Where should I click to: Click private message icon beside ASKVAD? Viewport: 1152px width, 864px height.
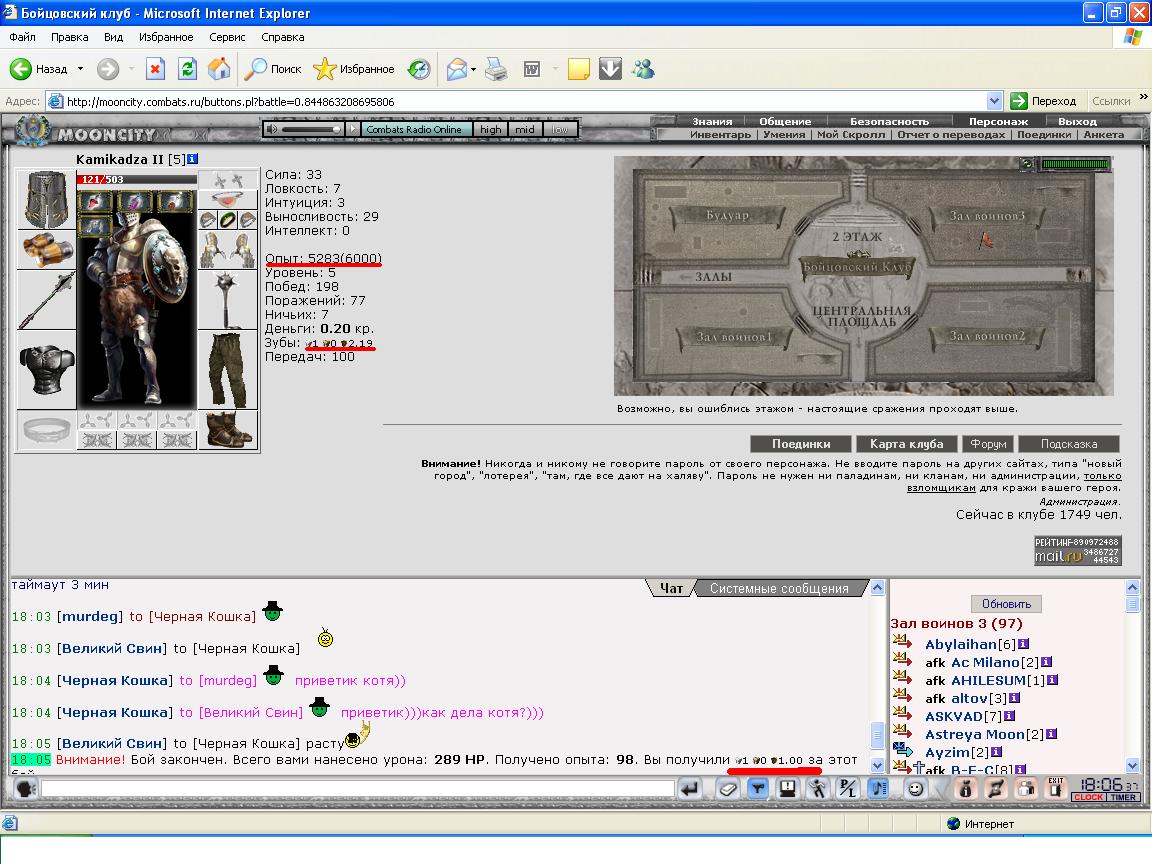pyautogui.click(x=902, y=713)
